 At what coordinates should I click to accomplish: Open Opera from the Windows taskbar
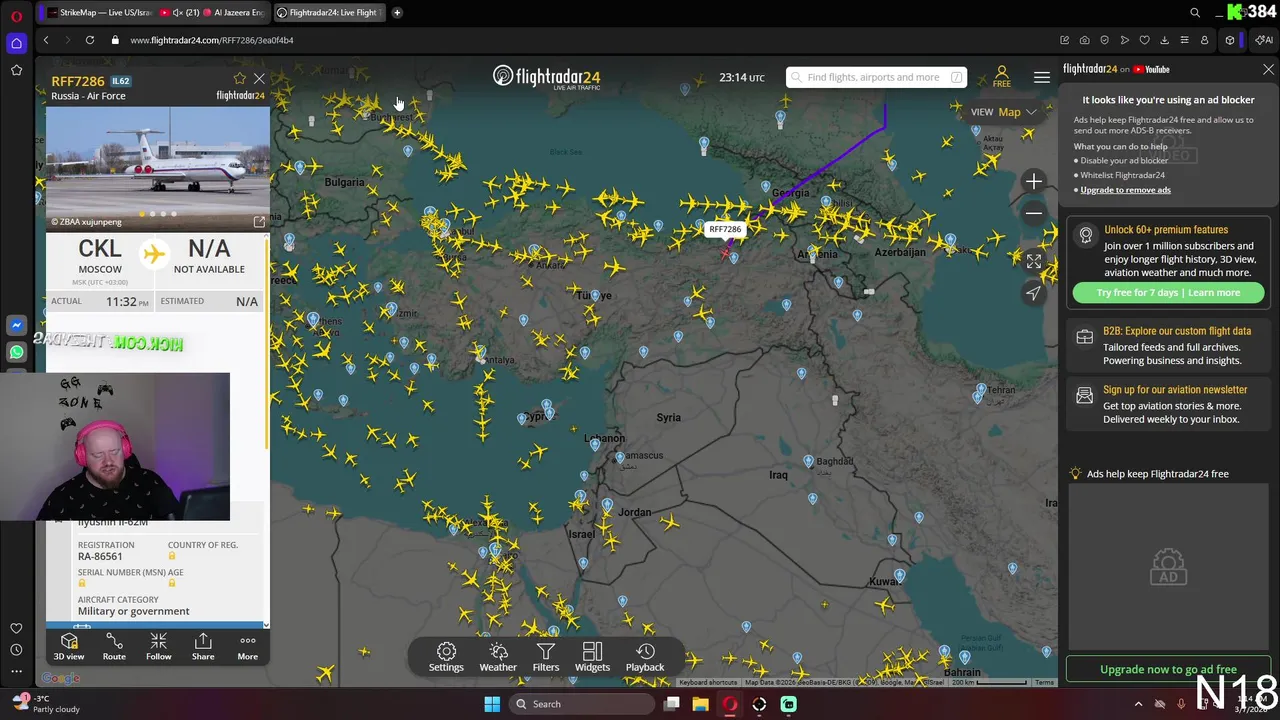[x=730, y=704]
